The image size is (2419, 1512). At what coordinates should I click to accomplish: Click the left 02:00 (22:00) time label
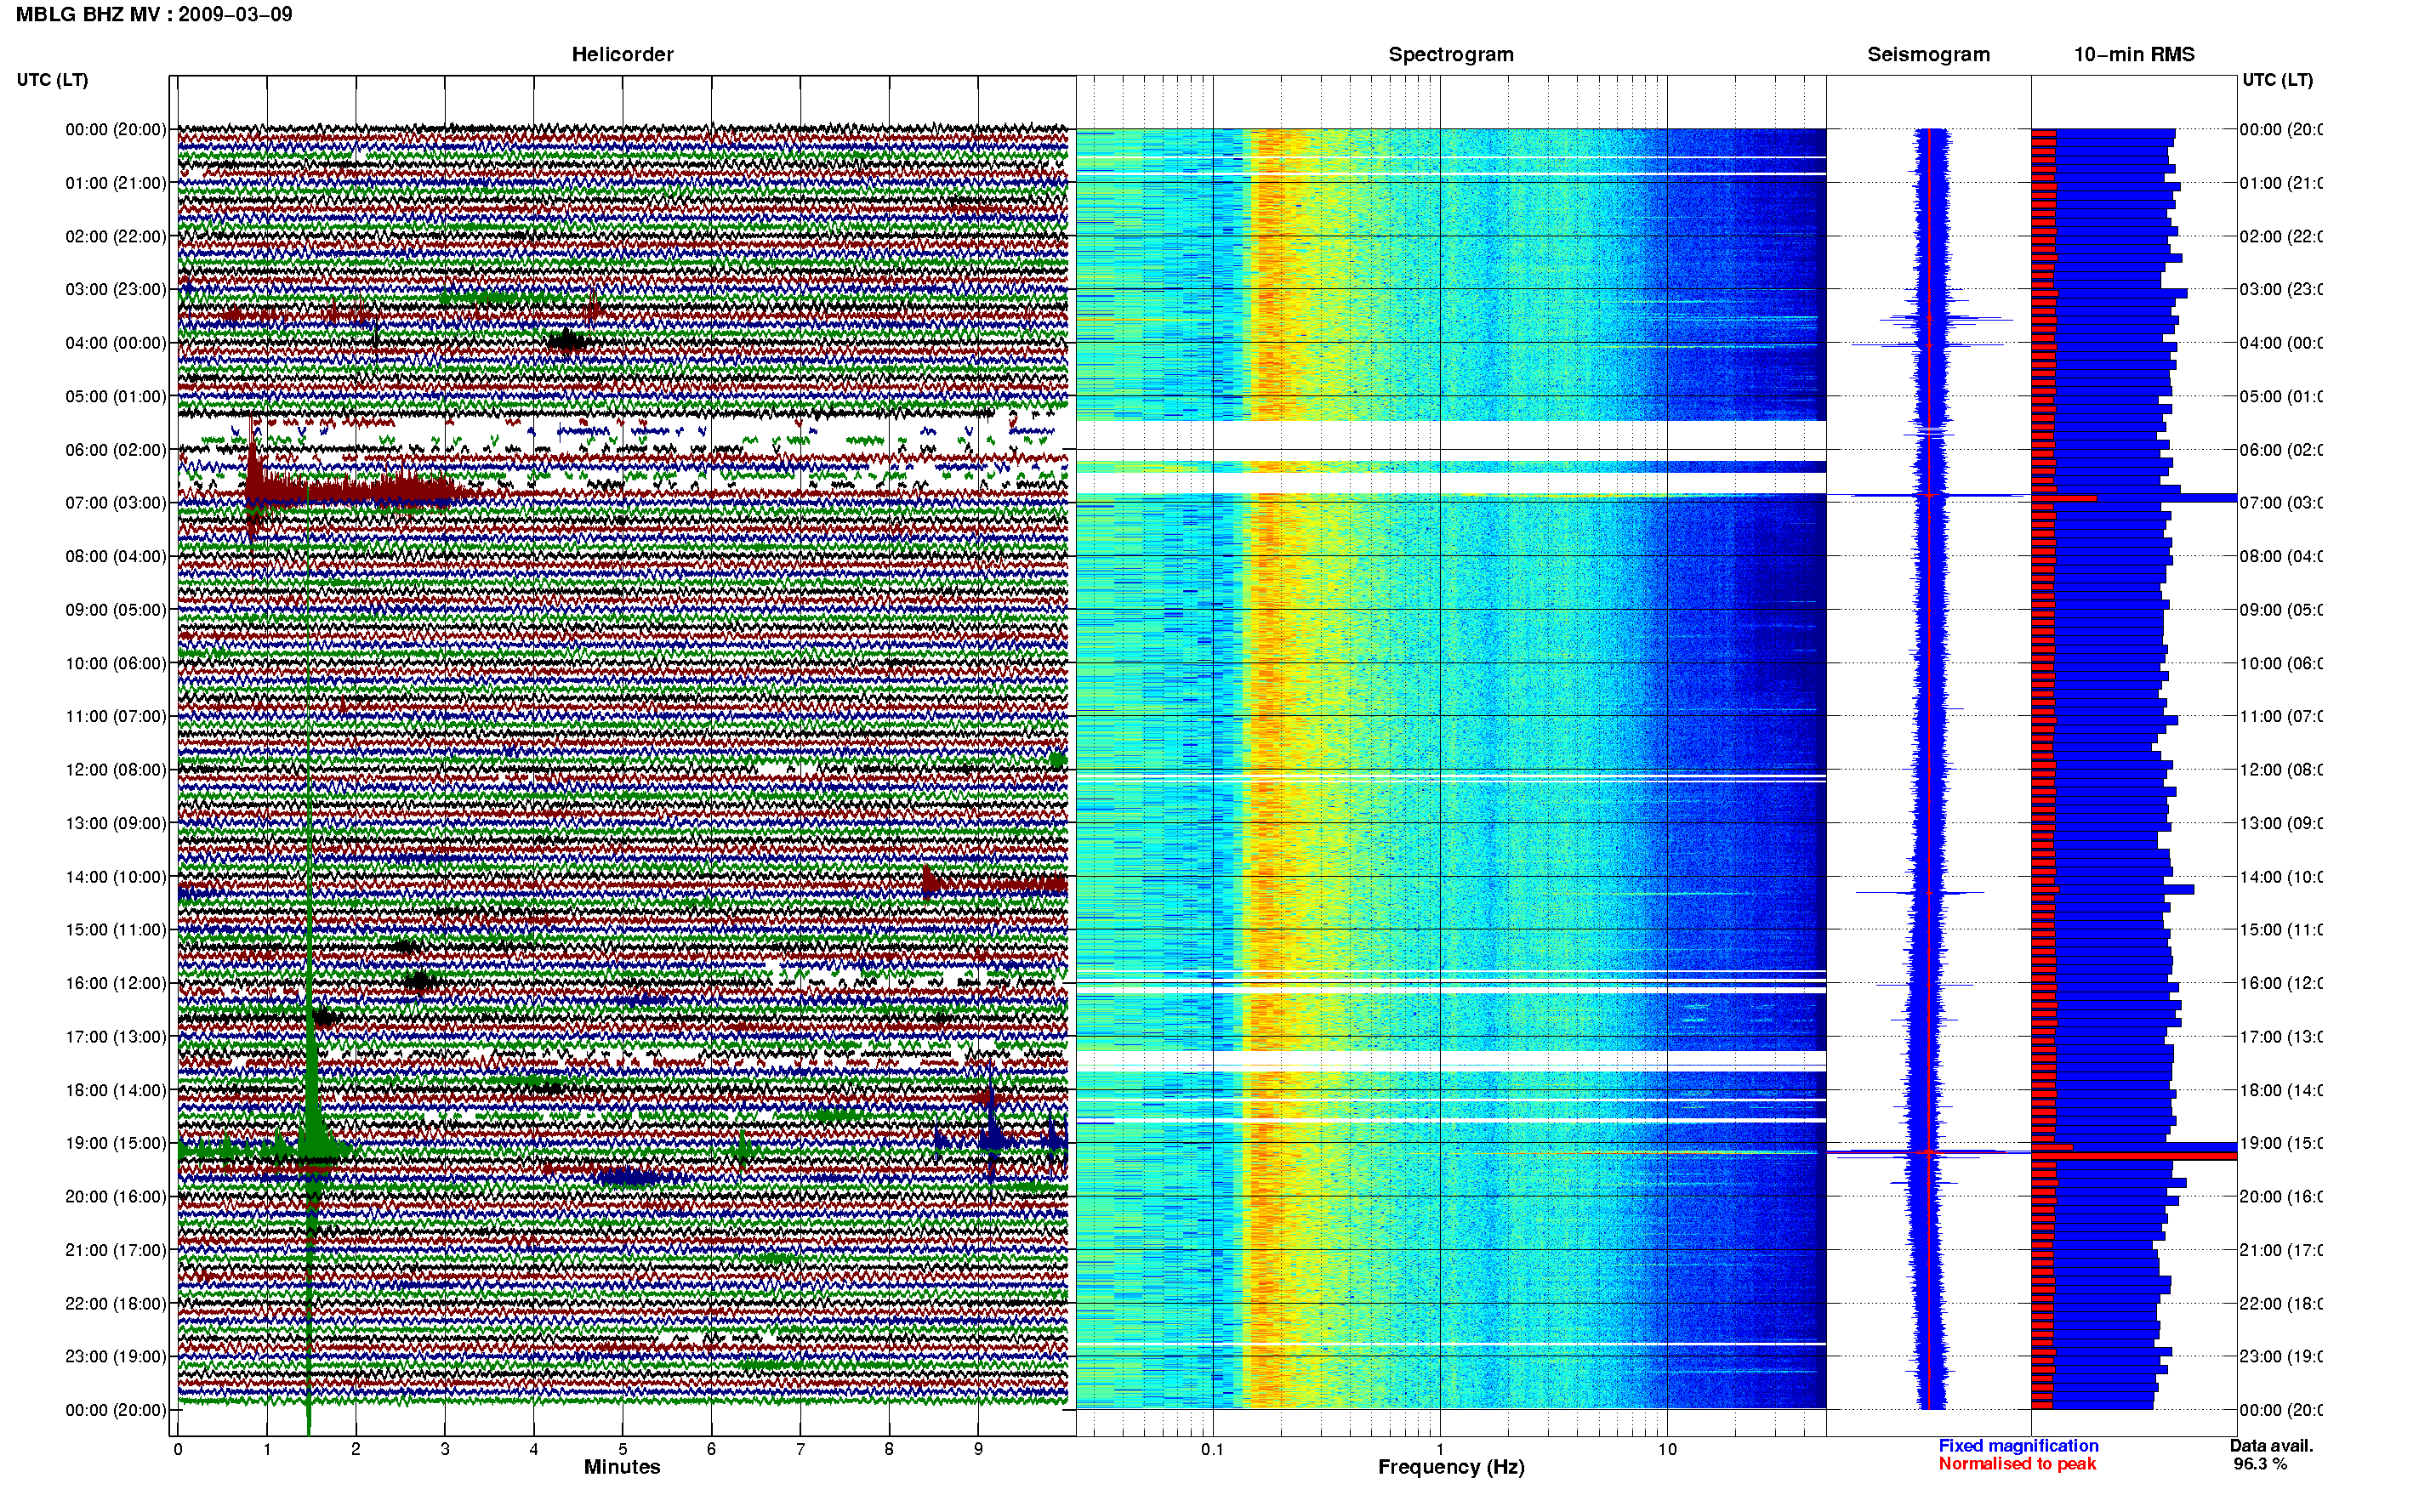(116, 236)
